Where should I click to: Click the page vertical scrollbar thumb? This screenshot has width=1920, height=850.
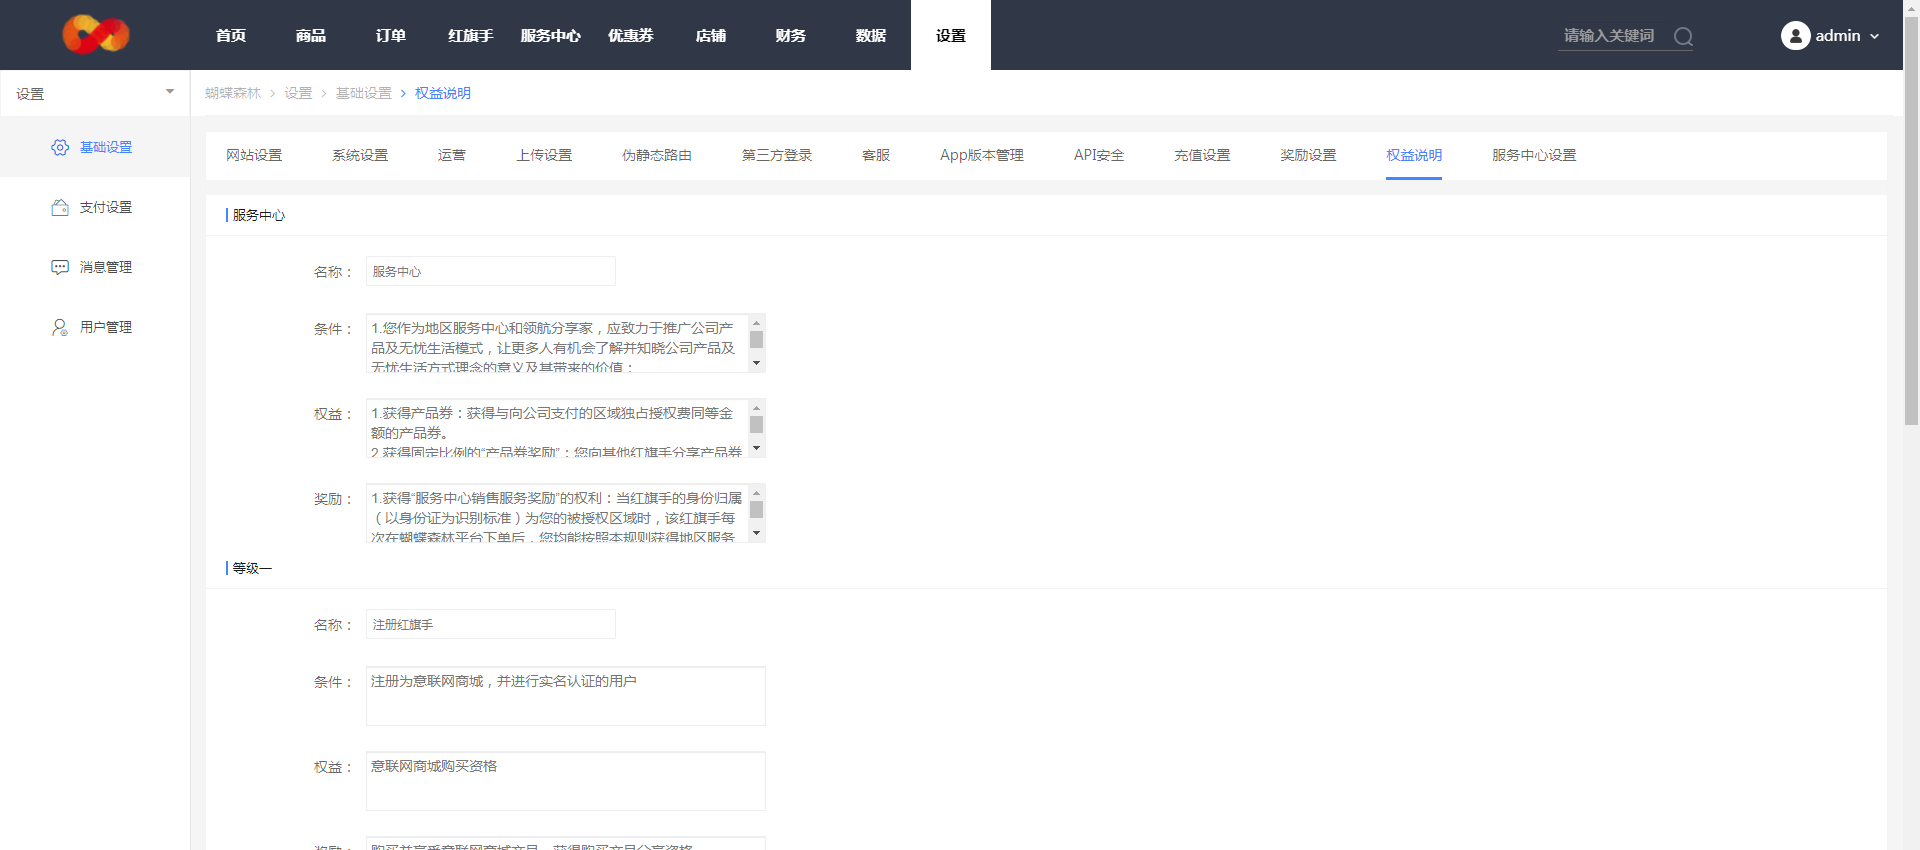click(x=1911, y=220)
